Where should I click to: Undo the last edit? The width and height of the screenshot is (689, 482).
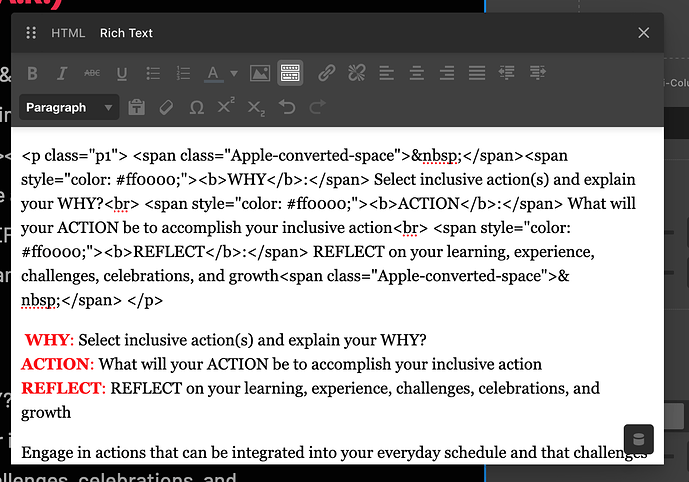pos(287,107)
